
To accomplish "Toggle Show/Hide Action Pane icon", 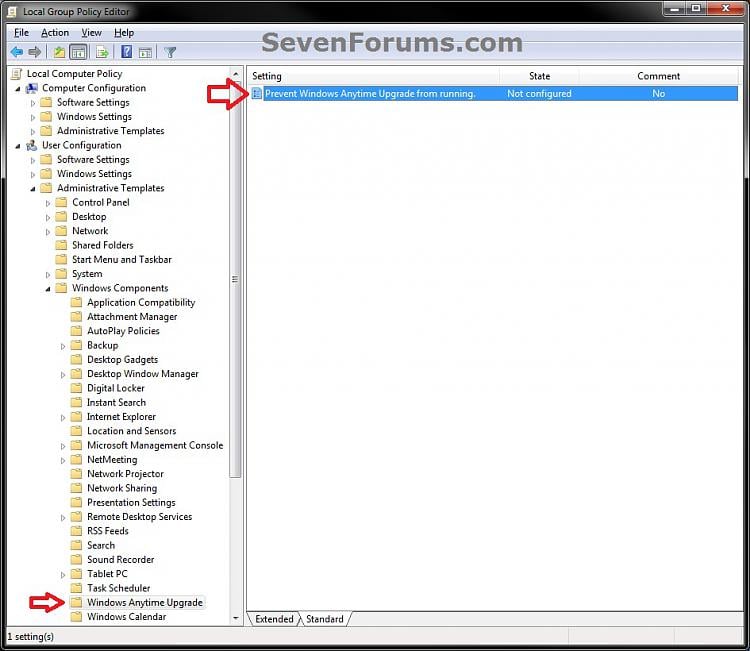I will pyautogui.click(x=145, y=52).
